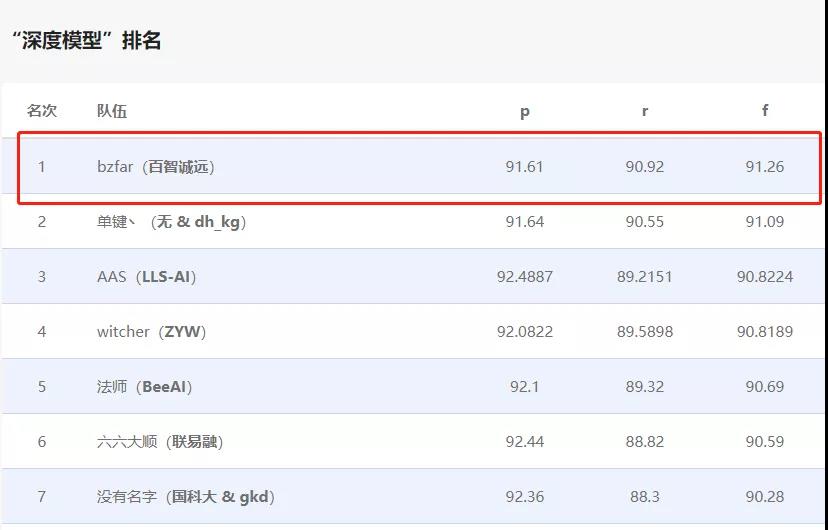Screen dimensions: 828x530
Task: Click the r value 88.3
Action: point(645,497)
